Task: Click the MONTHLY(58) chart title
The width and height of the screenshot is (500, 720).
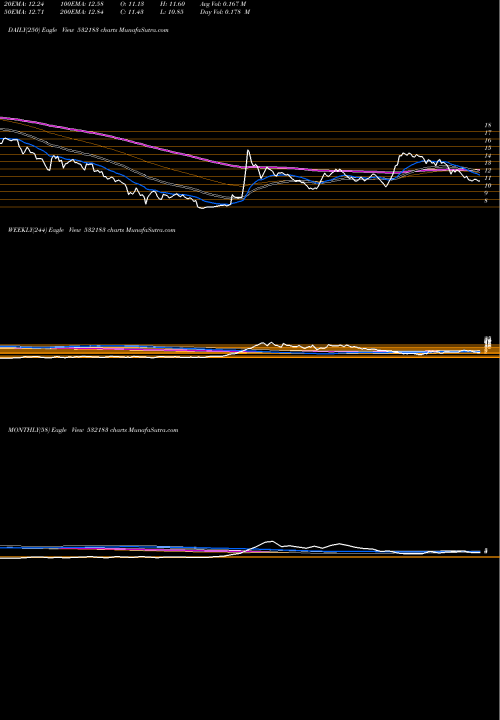Action: (93, 430)
